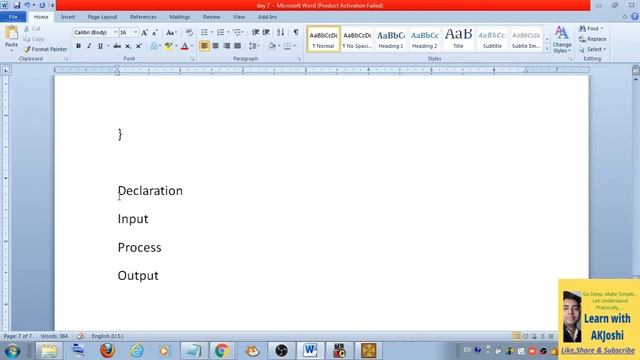Click the Copy command
This screenshot has height=360, width=640.
(34, 39)
